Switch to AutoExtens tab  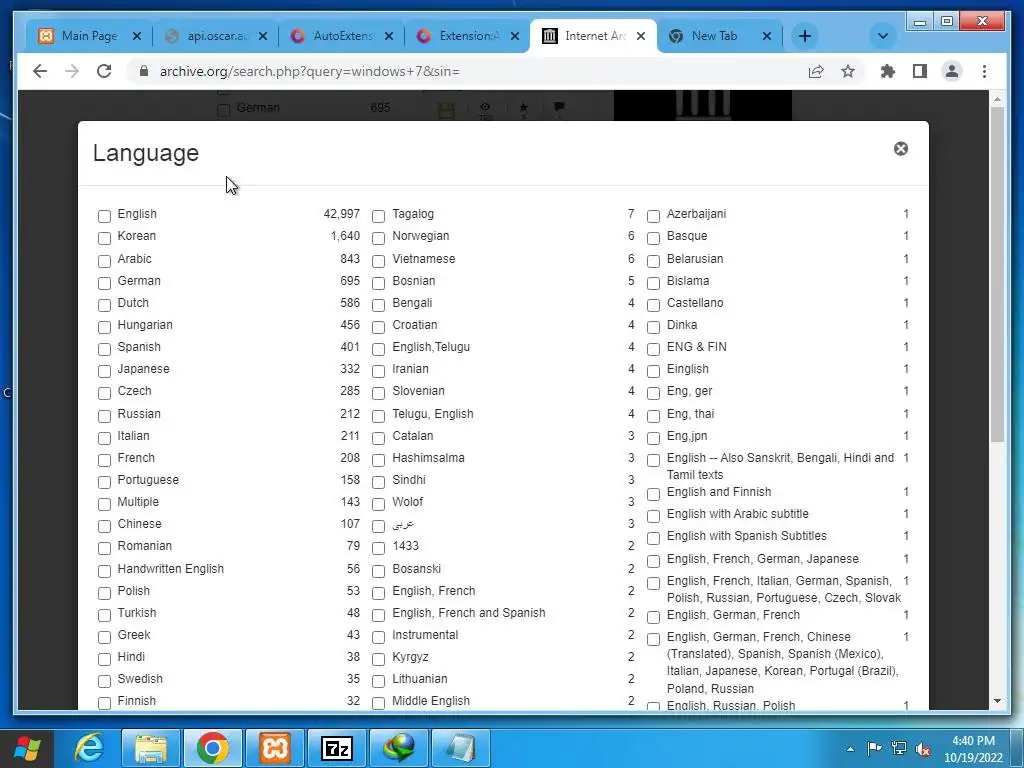pos(344,36)
